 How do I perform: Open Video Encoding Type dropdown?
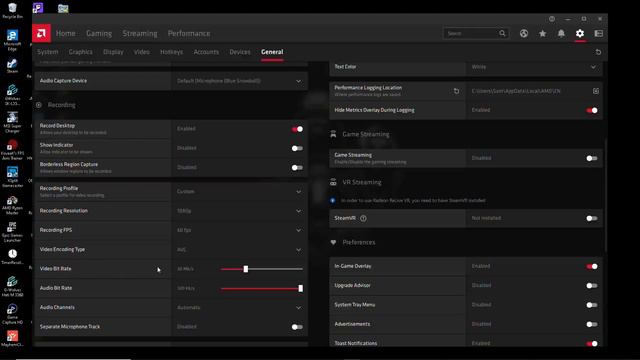tap(239, 249)
